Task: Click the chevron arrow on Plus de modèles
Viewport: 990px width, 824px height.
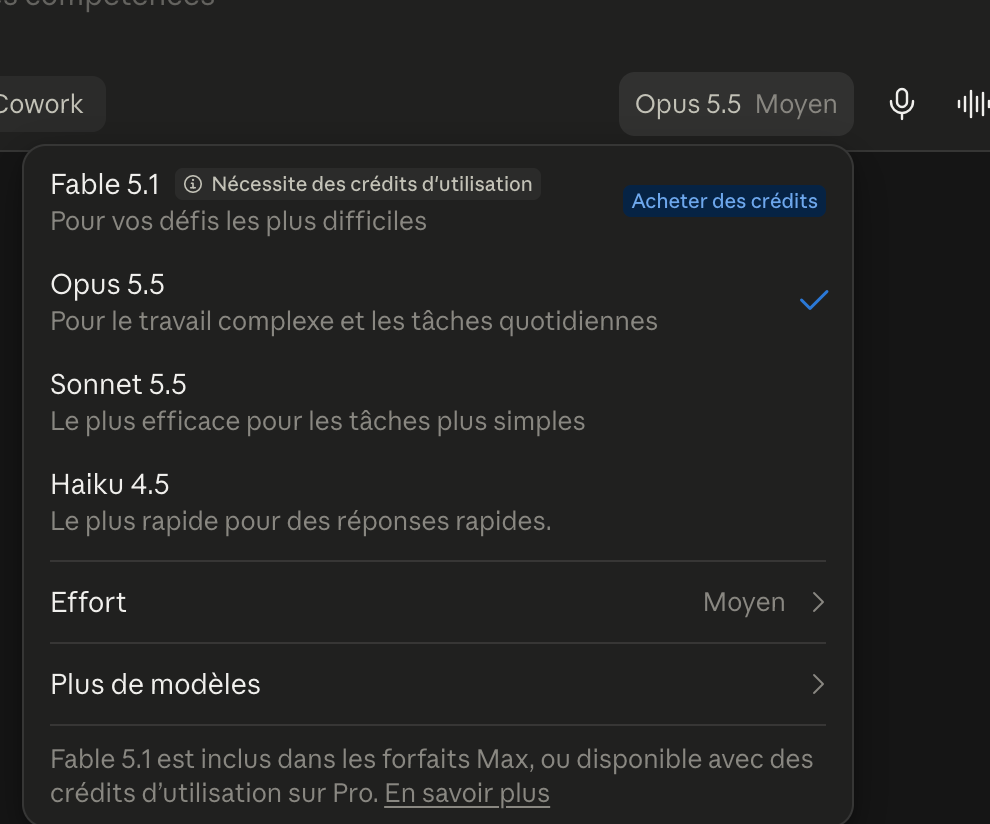Action: 818,684
